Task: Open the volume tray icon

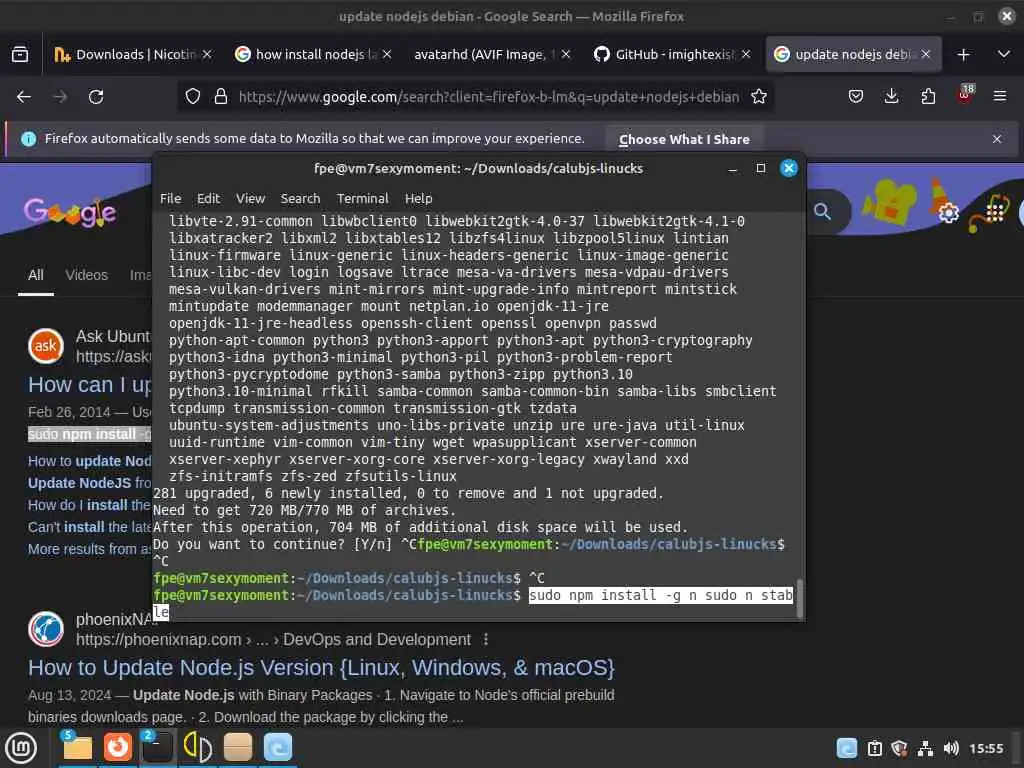Action: 951,748
